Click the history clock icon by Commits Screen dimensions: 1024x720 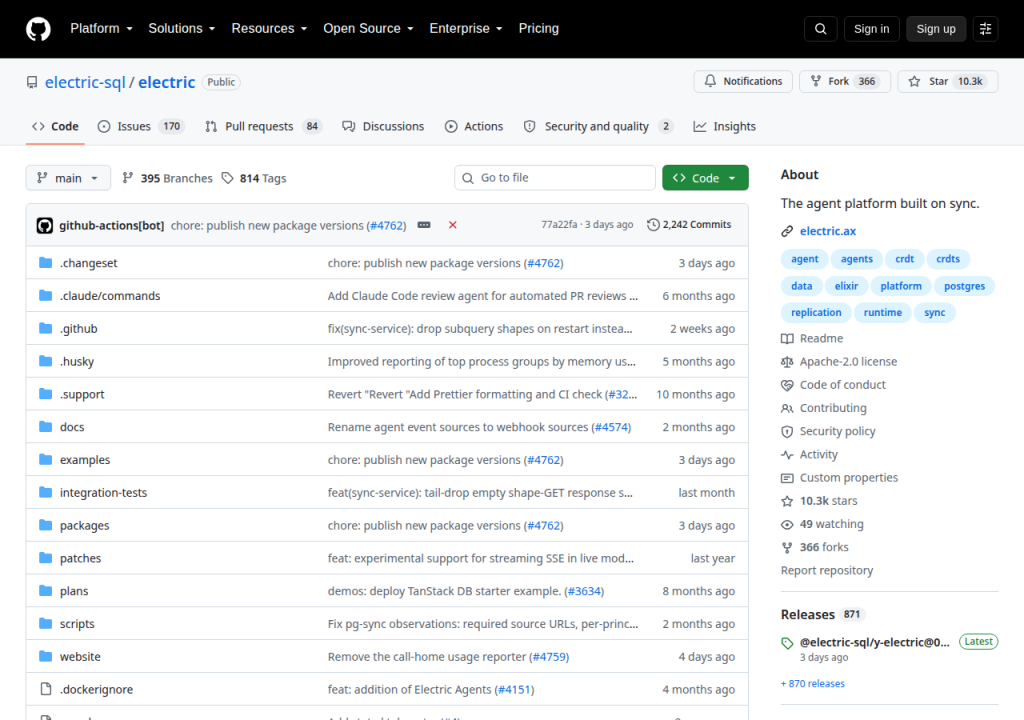pos(653,225)
